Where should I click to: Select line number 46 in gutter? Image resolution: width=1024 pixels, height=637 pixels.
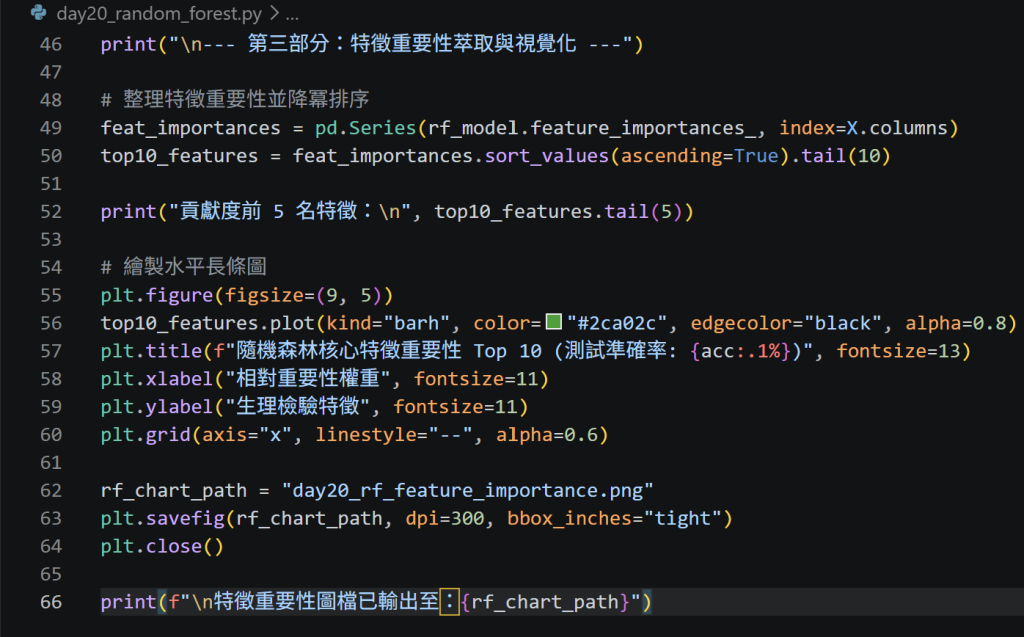coord(51,44)
